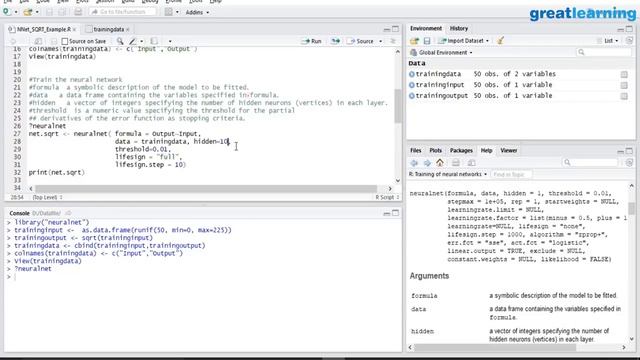The height and width of the screenshot is (360, 640).
Task: Open the Import Dataset dropdown
Action: tap(463, 41)
